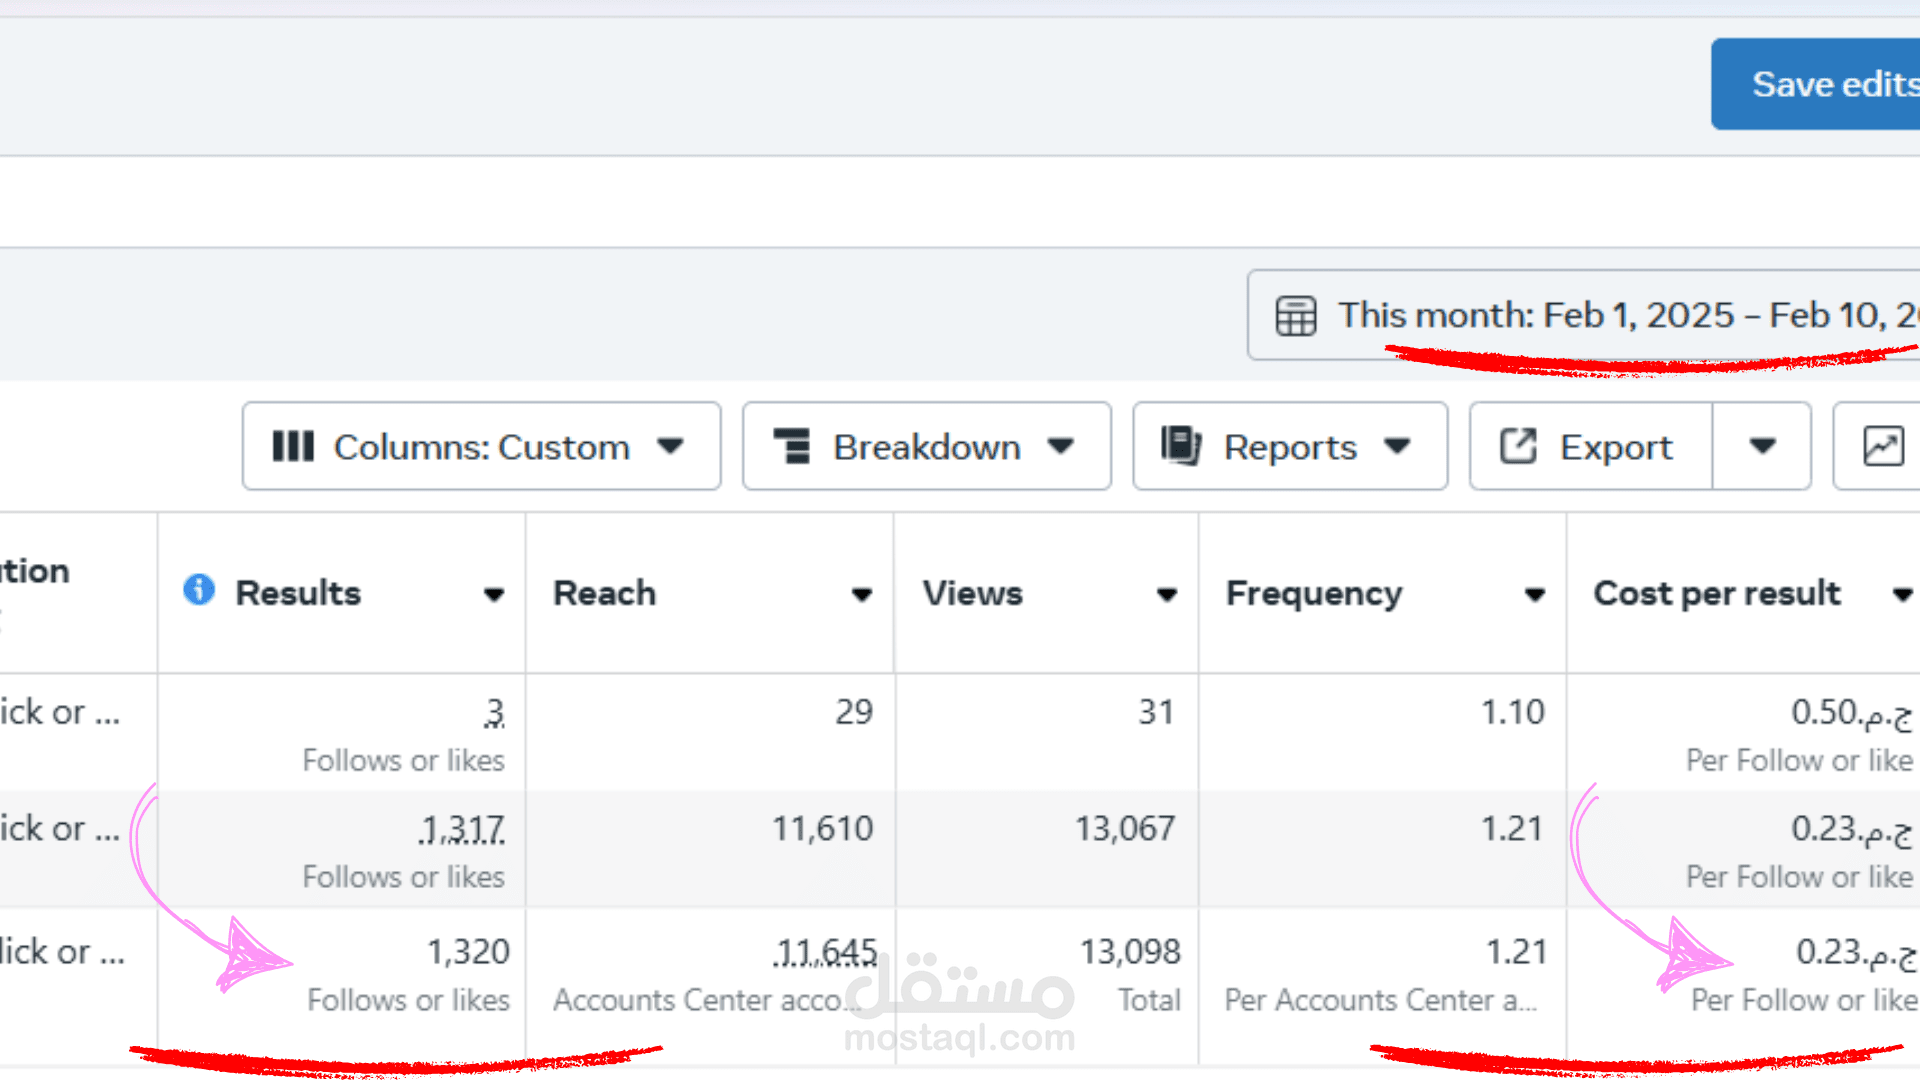Click the 3 results value link
This screenshot has height=1080, width=1920.
click(x=495, y=712)
